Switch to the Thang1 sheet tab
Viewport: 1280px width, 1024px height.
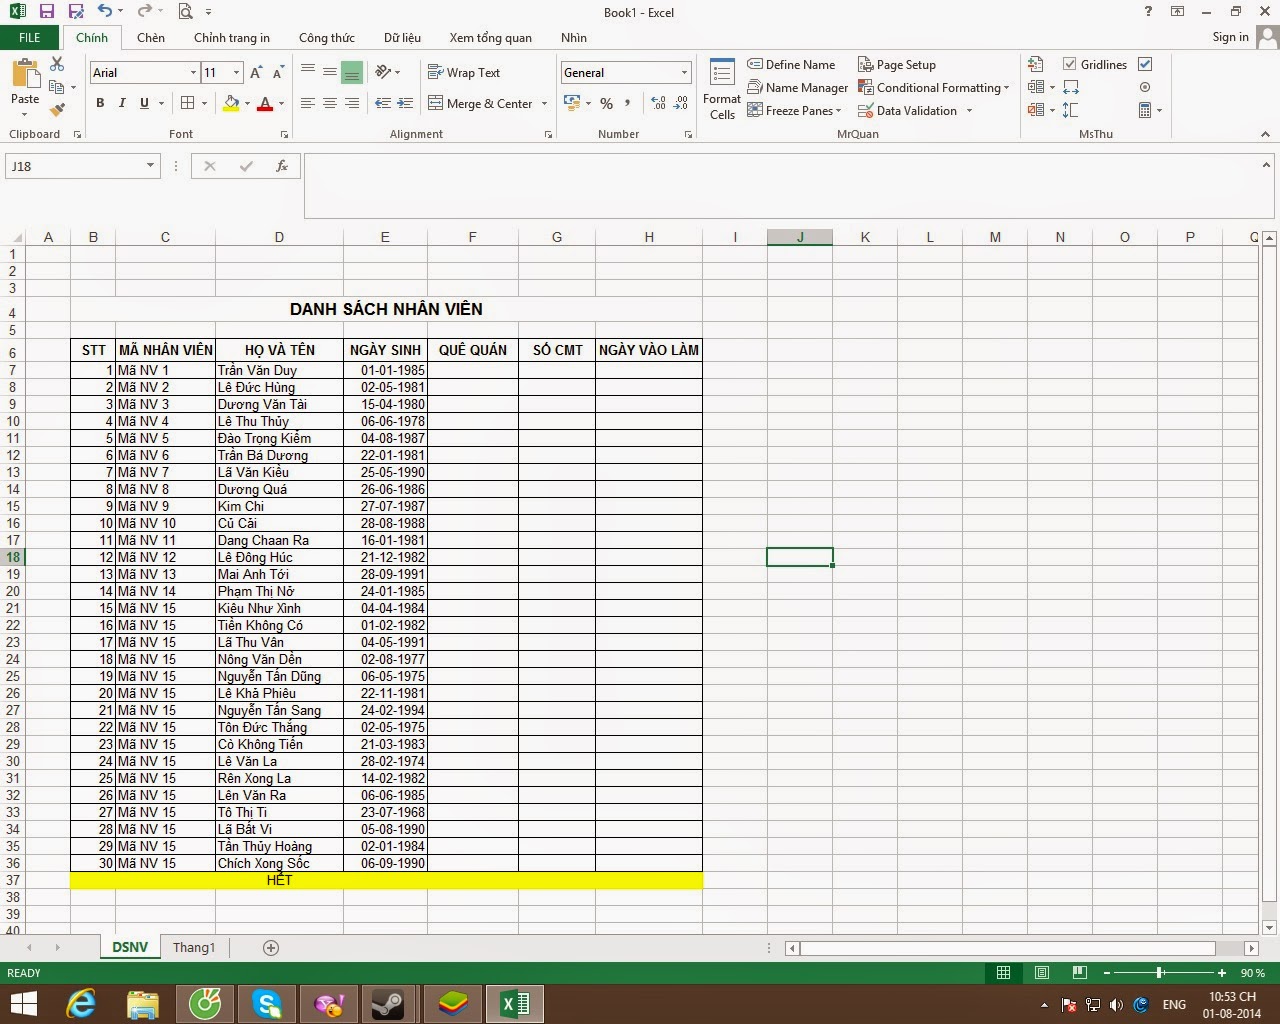[x=193, y=947]
